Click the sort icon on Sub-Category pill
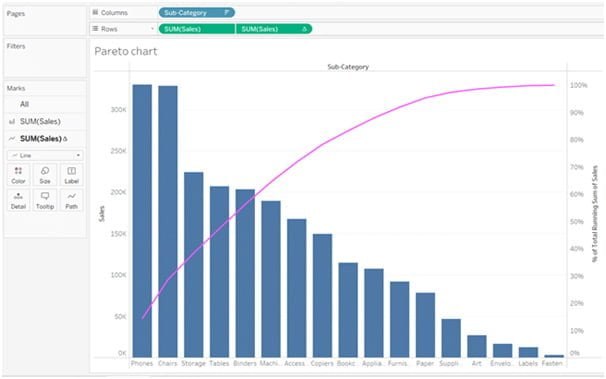The image size is (606, 379). 227,13
